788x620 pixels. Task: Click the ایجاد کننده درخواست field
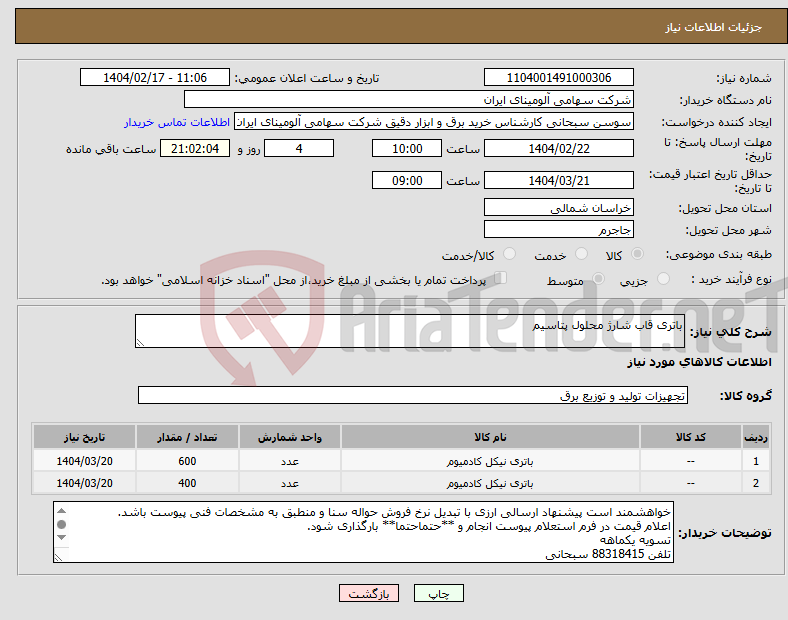pos(434,122)
